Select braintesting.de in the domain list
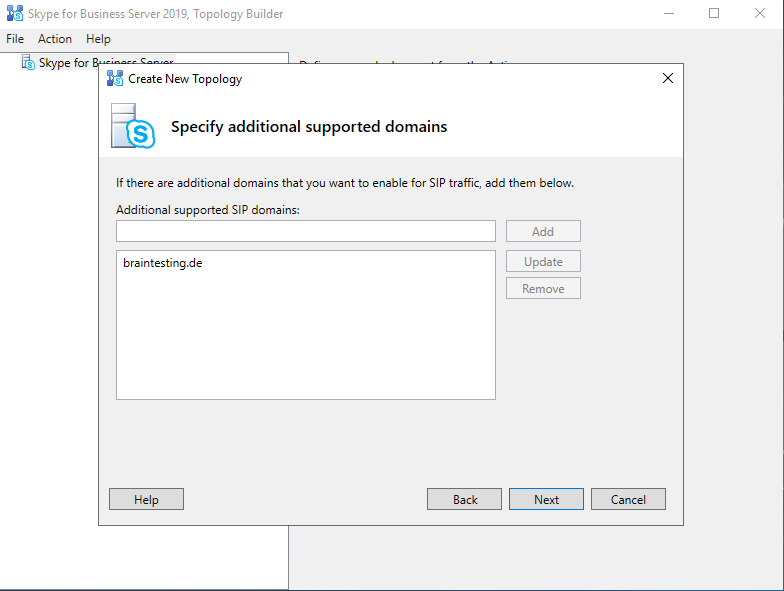 pyautogui.click(x=163, y=263)
